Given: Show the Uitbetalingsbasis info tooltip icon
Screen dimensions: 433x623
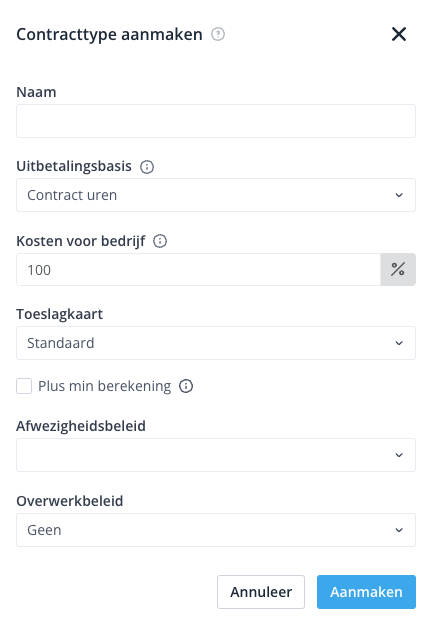Looking at the screenshot, I should 147,167.
